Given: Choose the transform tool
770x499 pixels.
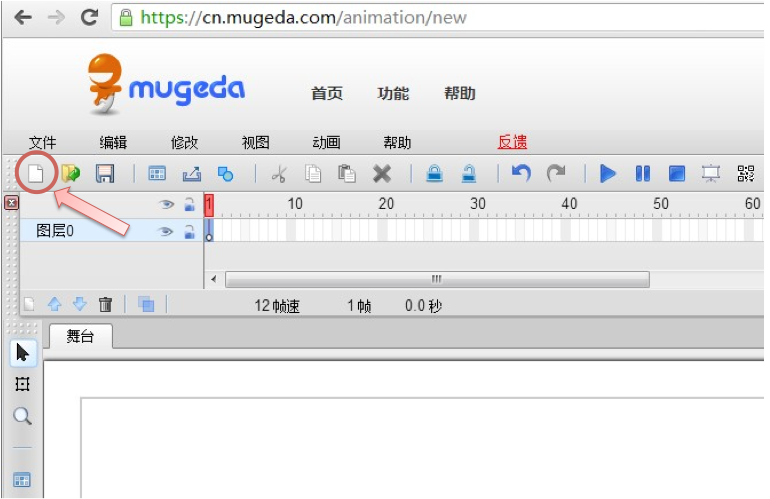Looking at the screenshot, I should coord(22,384).
